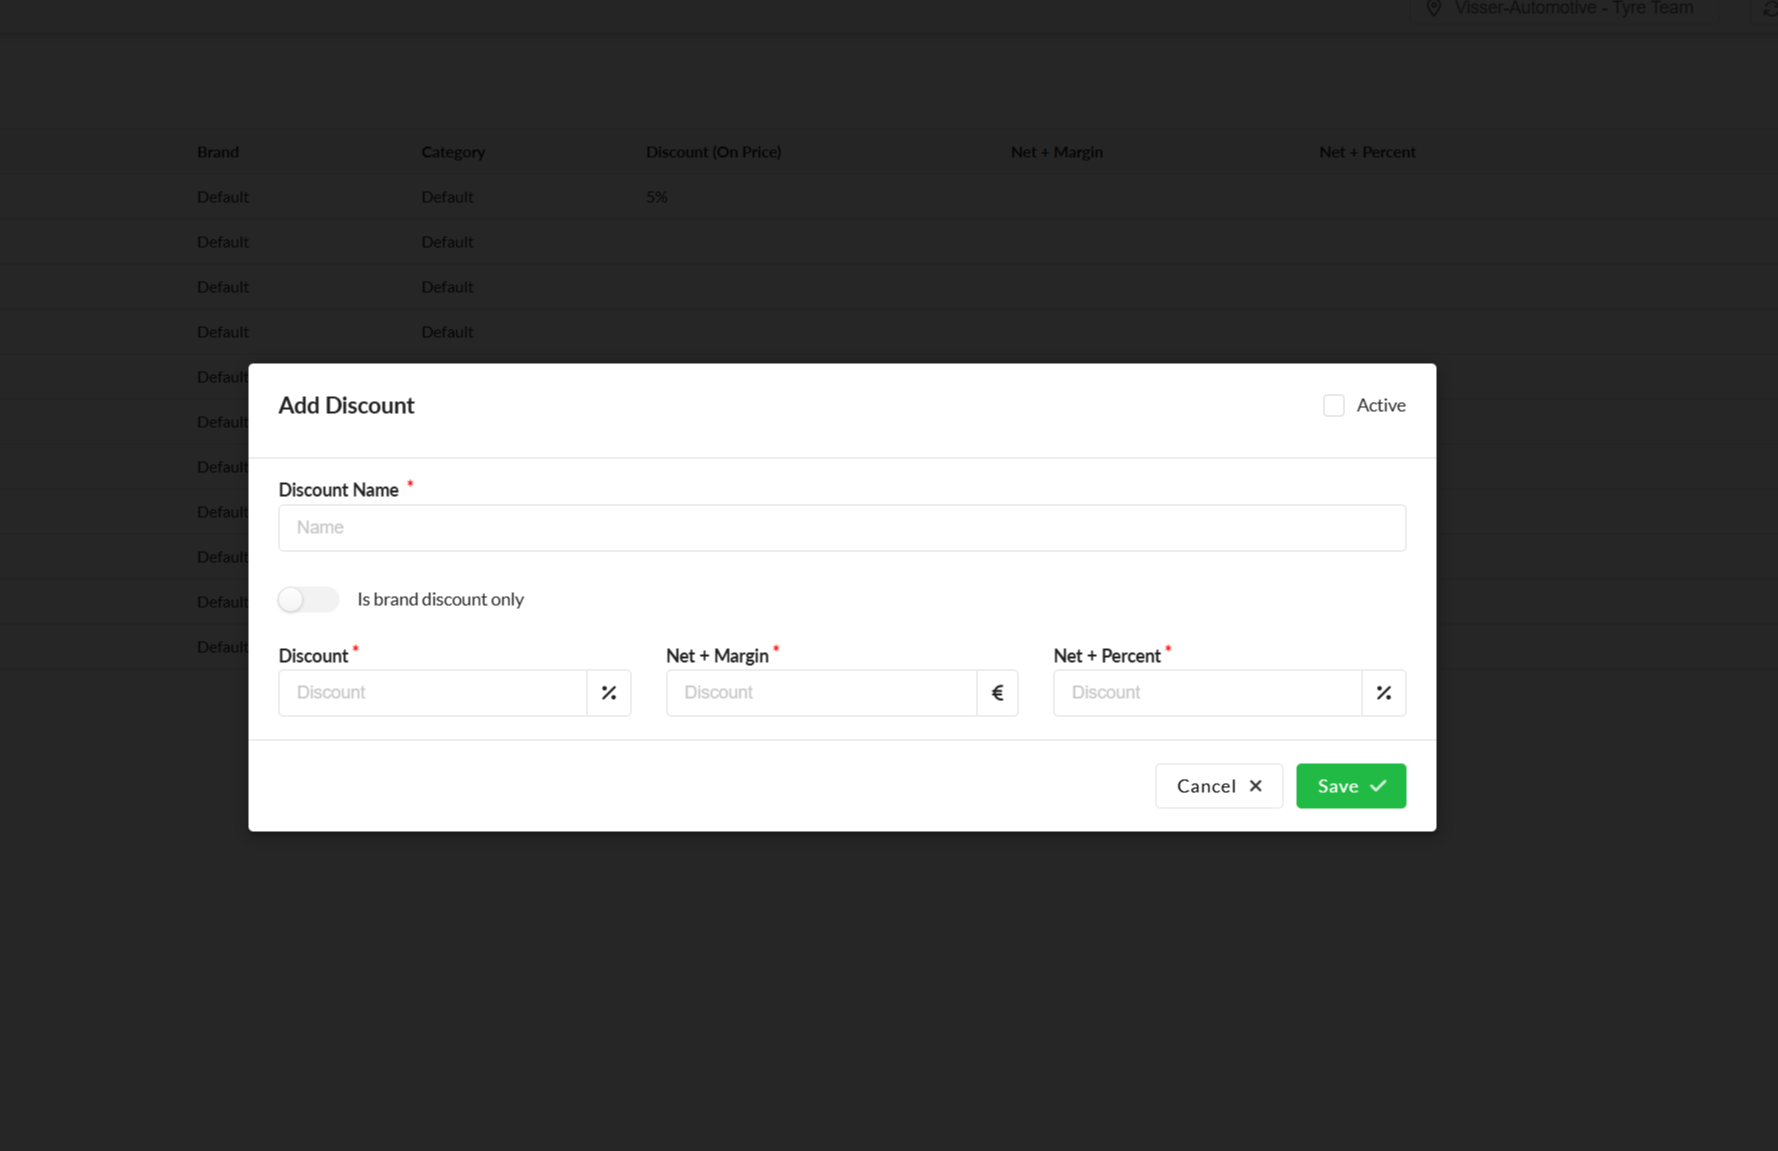Select the Net + Percent input field
The image size is (1778, 1151).
pos(1206,692)
